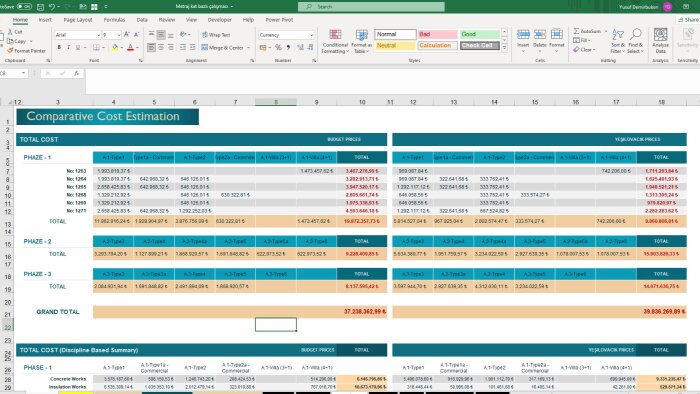Select the GRAND TOTAL label cell
Image resolution: width=700 pixels, height=394 pixels.
click(x=58, y=312)
